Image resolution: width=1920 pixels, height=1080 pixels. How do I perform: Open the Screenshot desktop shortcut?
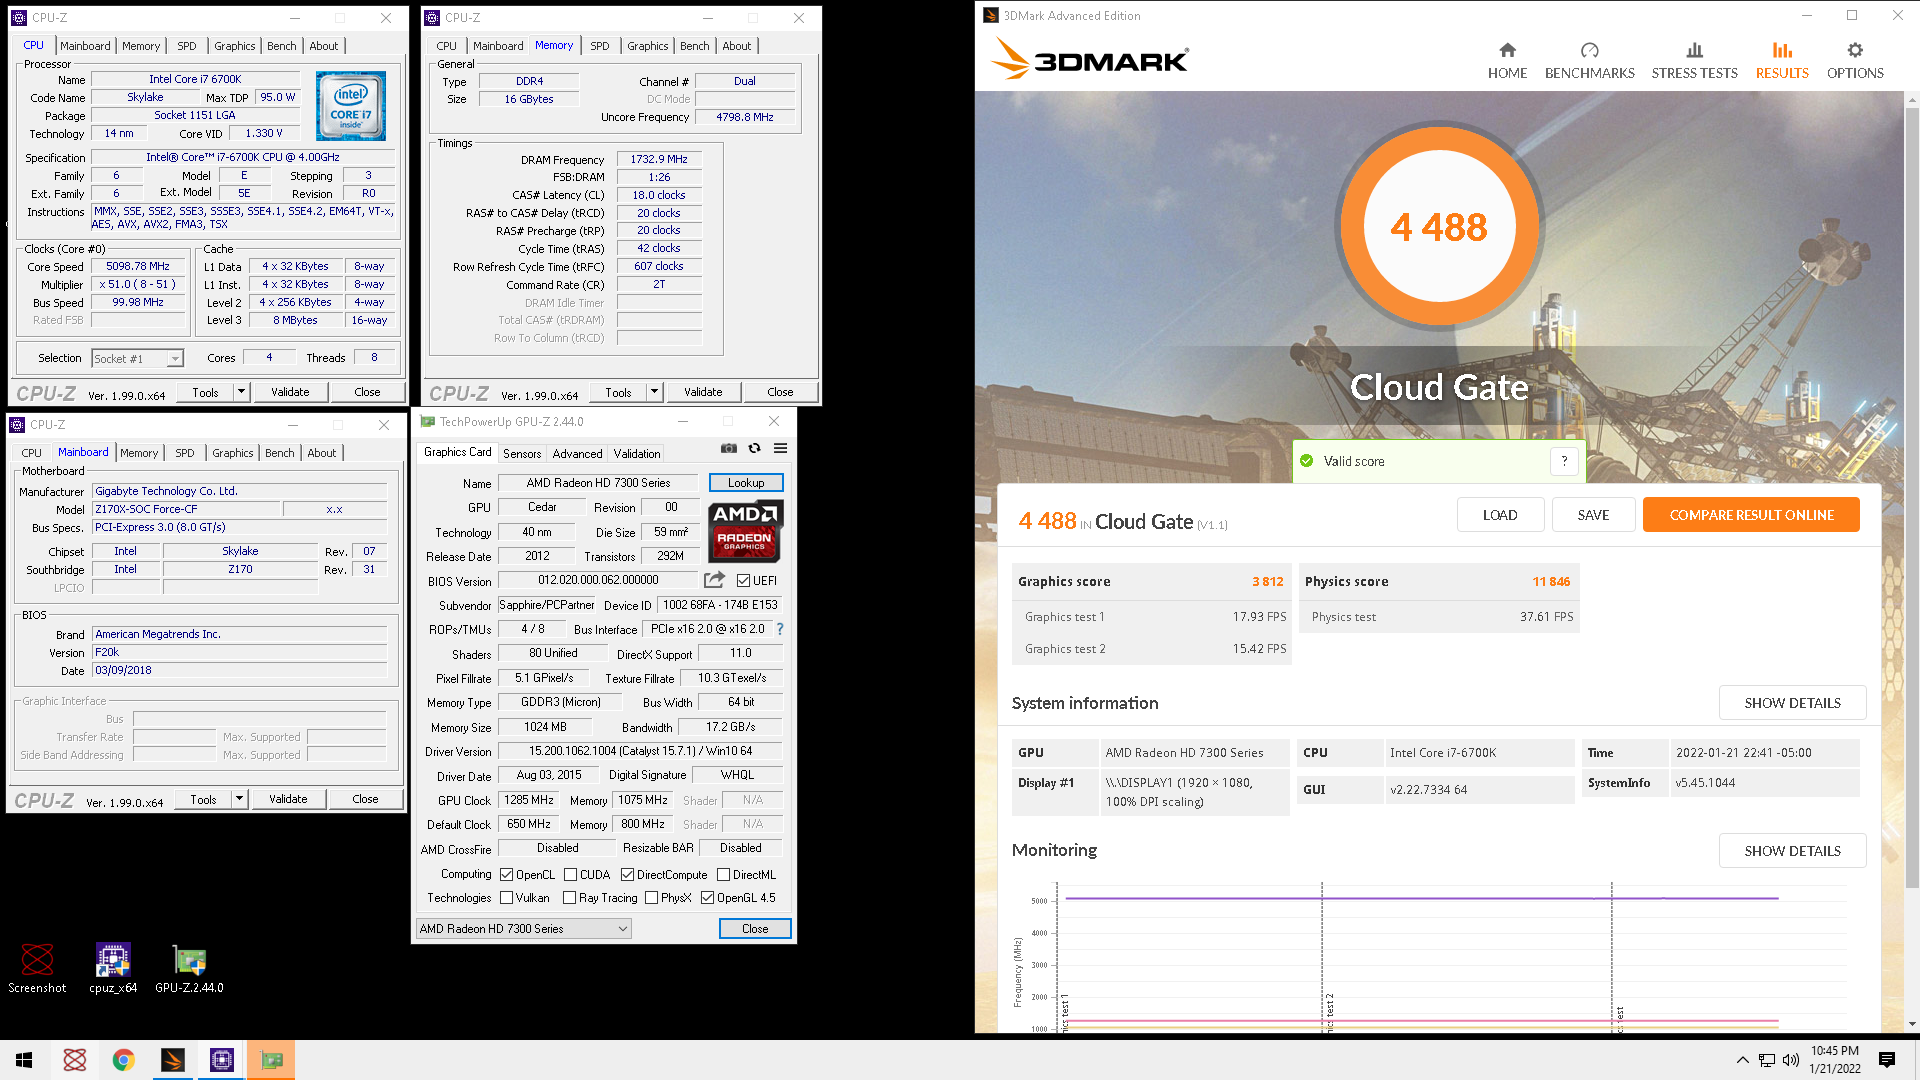[x=38, y=968]
